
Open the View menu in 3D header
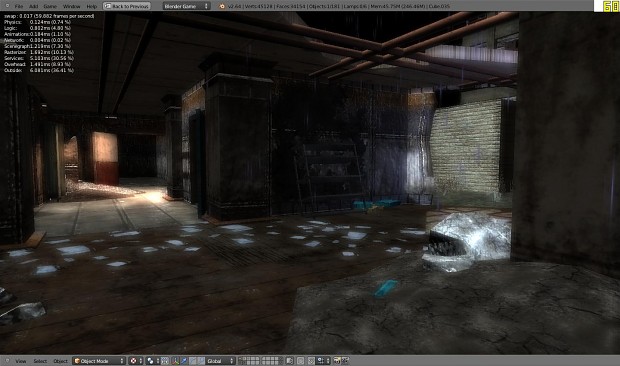pyautogui.click(x=21, y=361)
